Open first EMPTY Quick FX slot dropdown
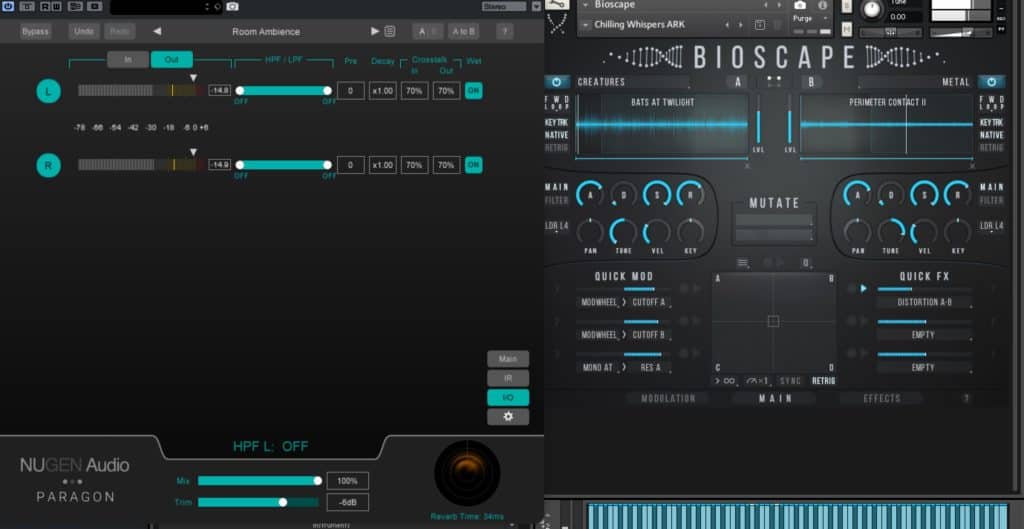This screenshot has height=529, width=1024. pos(924,335)
